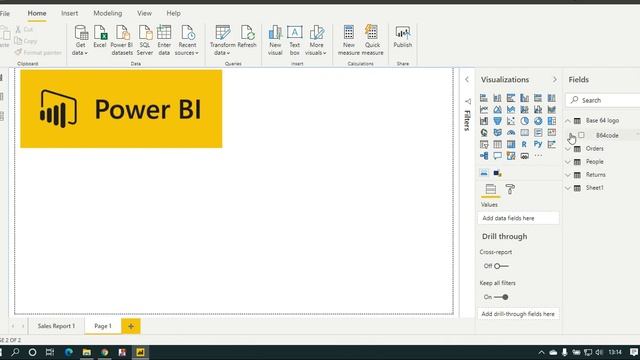Switch to the Fields well tab icon
This screenshot has height=360, width=640.
(x=491, y=189)
